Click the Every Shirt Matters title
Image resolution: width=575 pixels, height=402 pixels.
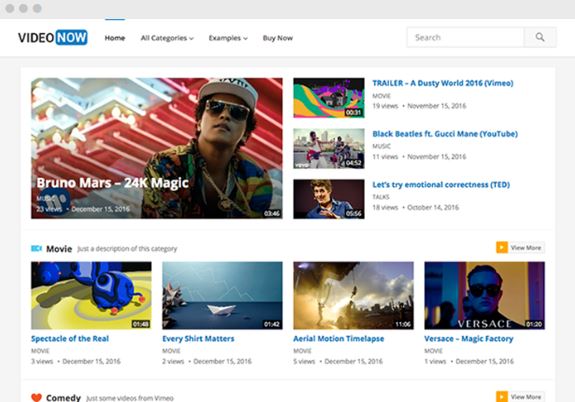(198, 339)
